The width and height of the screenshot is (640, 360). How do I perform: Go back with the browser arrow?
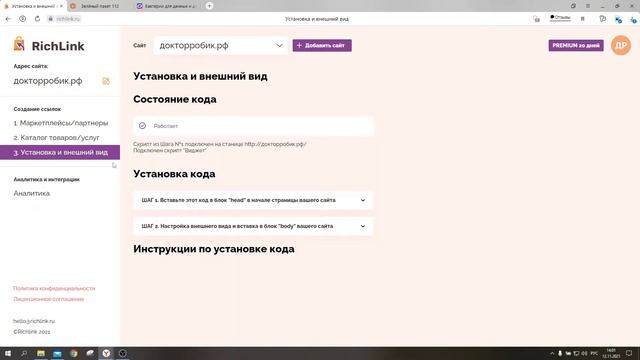[x=8, y=19]
